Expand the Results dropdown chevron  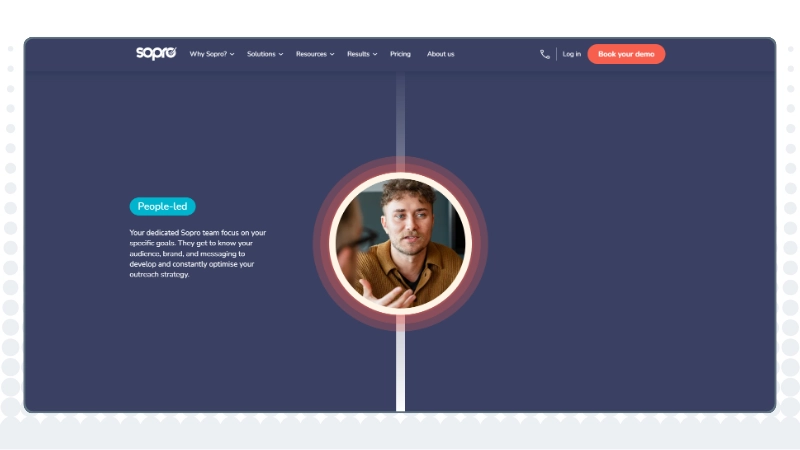375,54
